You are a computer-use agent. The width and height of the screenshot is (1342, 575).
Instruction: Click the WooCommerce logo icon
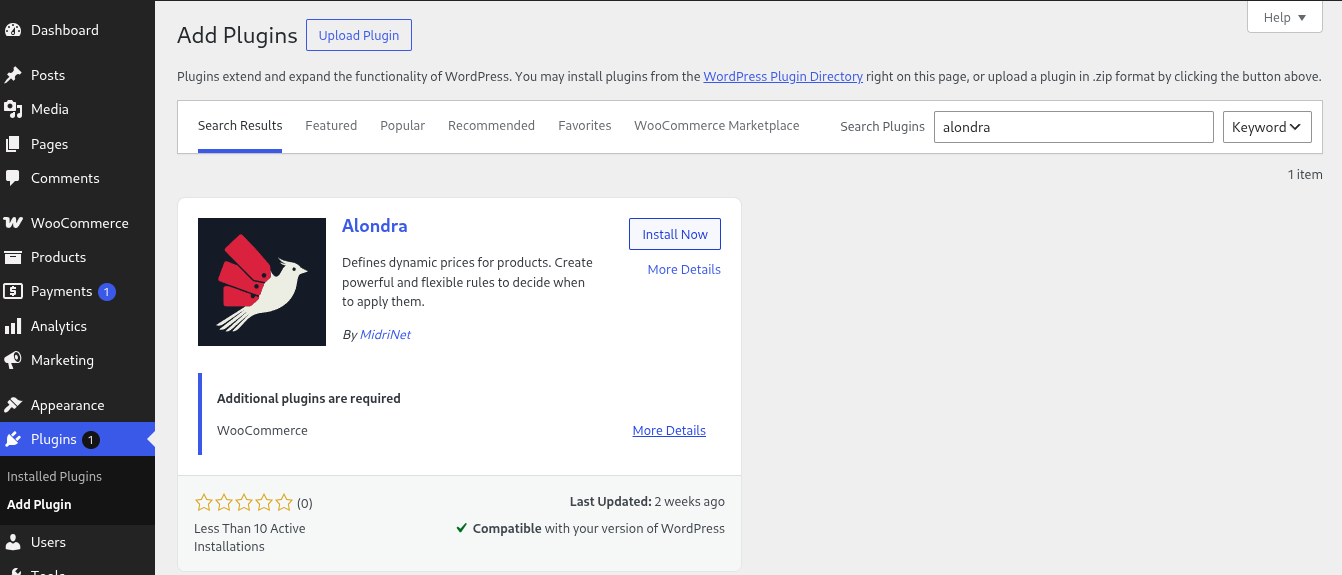13,223
